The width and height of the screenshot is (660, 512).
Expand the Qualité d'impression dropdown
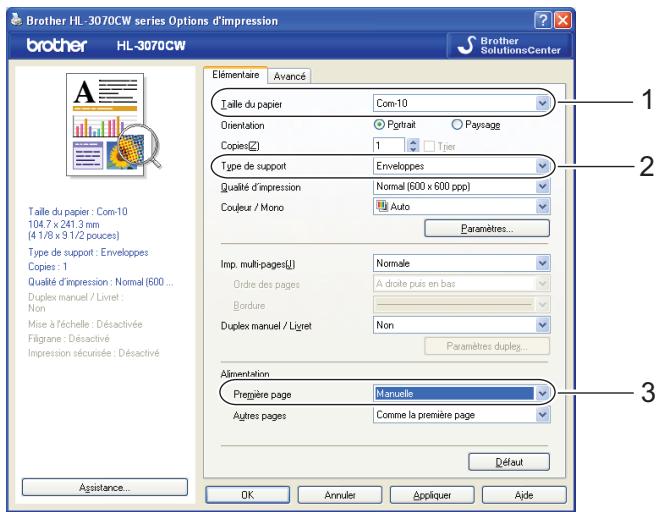(542, 186)
